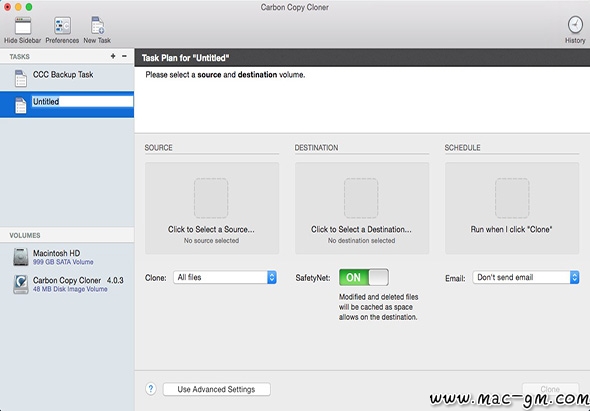Click 'Please select a source and destination' text
Viewport: 590px width, 411px height.
[225, 75]
